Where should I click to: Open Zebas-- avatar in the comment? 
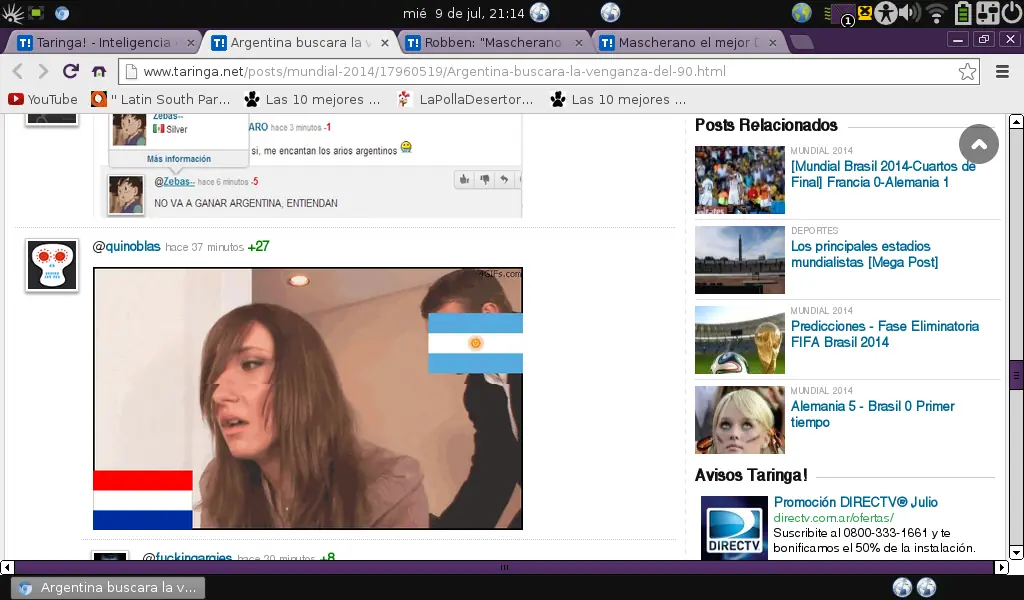(x=125, y=195)
